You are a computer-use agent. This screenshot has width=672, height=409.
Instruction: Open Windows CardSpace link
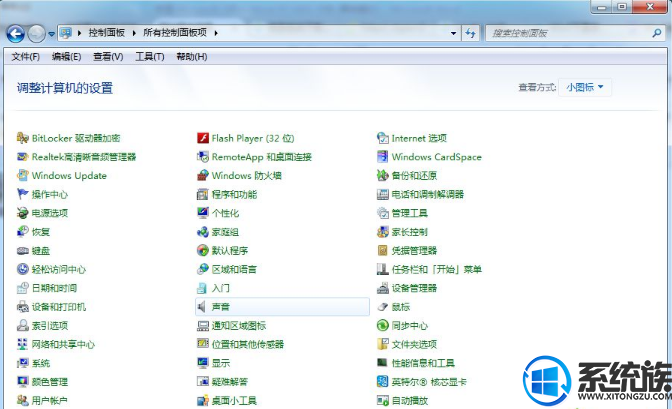point(436,157)
